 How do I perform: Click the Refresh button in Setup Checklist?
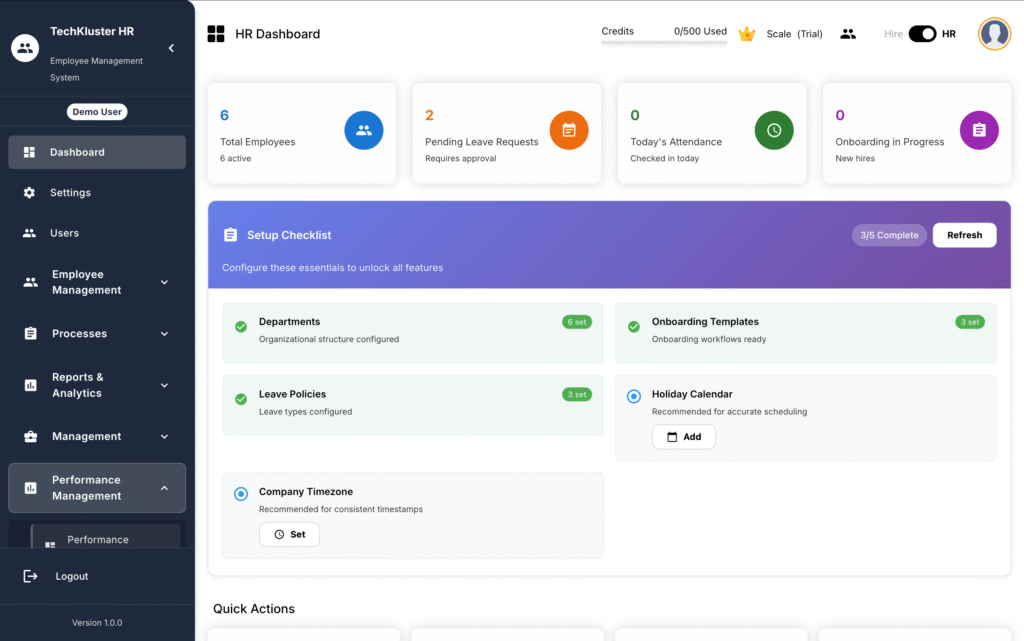click(964, 235)
